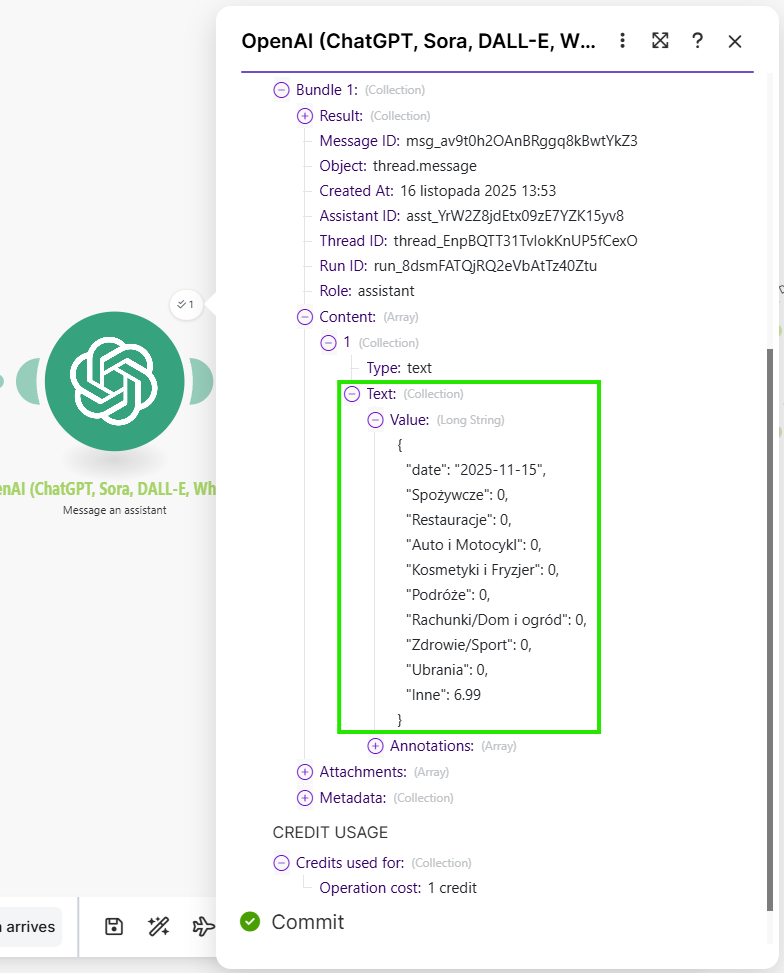This screenshot has width=784, height=973.
Task: Click the CREDIT USAGE heading
Action: point(330,832)
